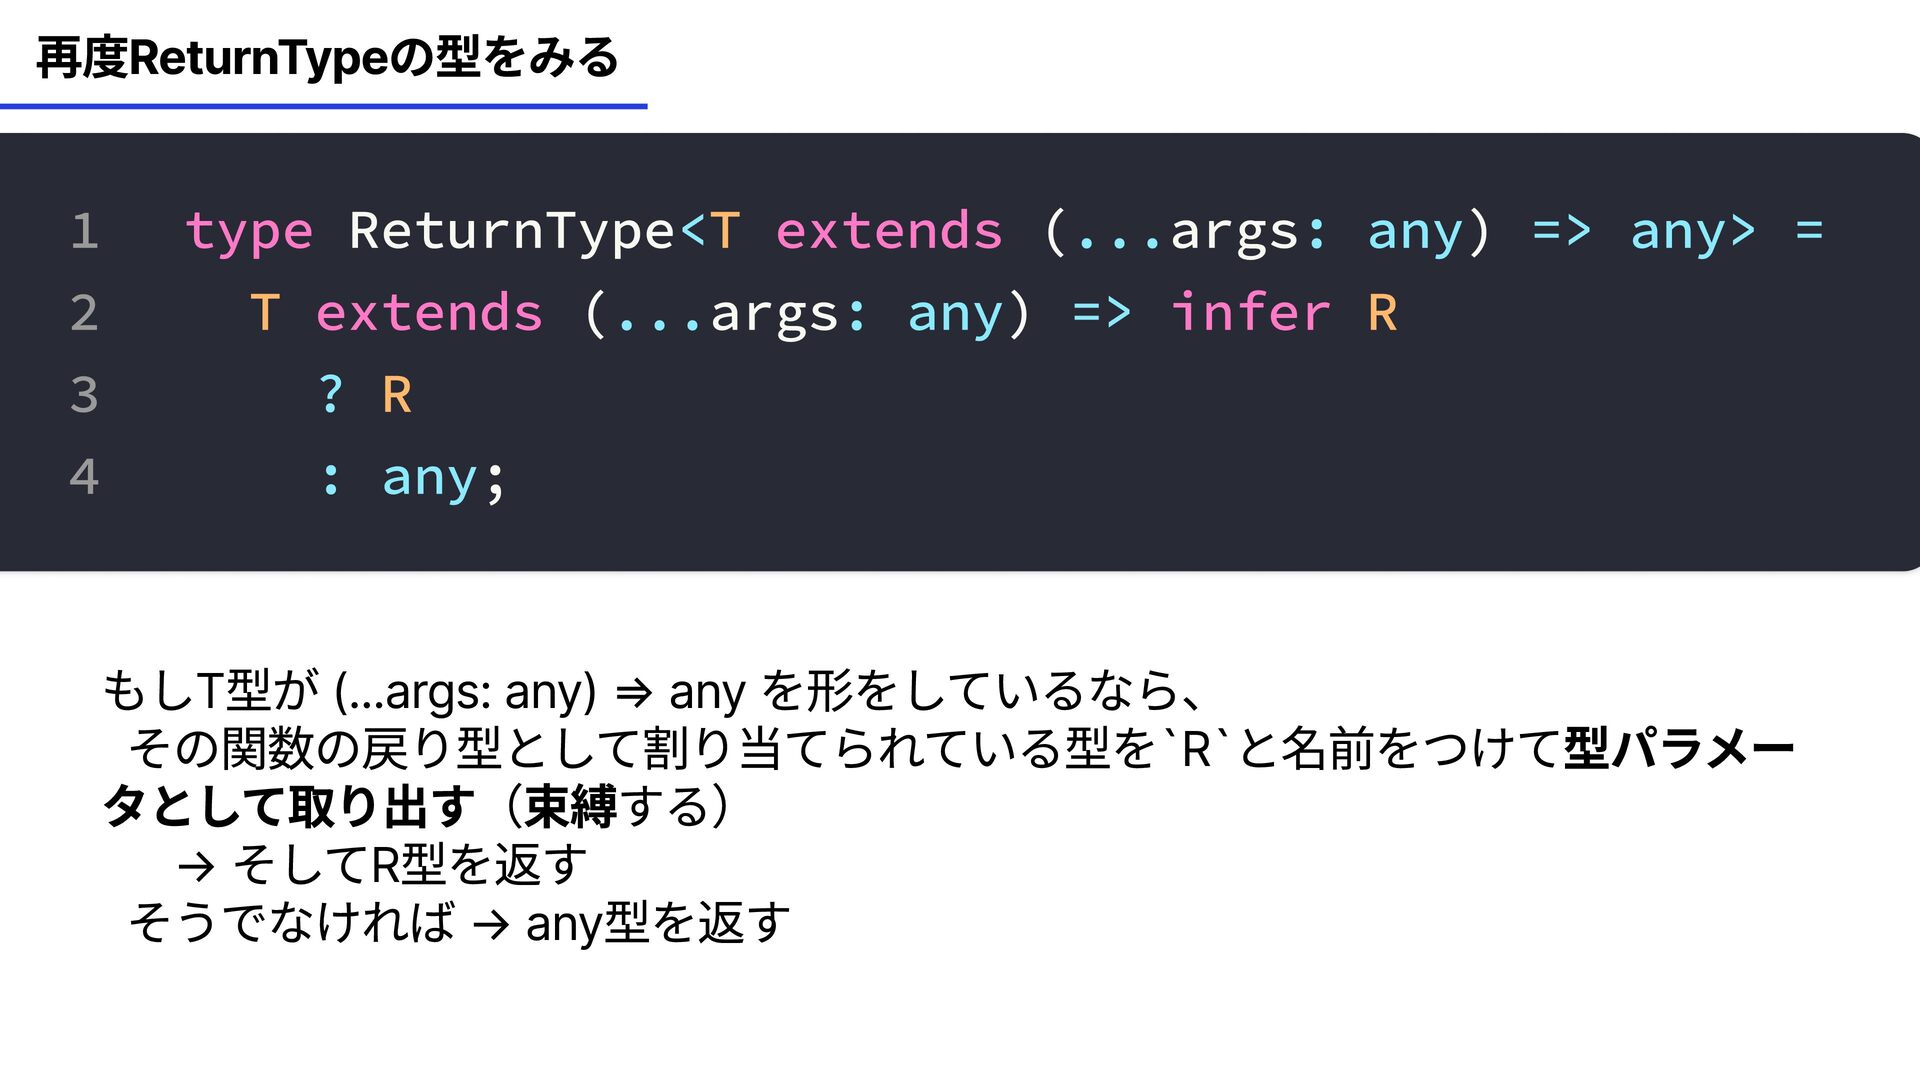Click the trailing equals sign on line 1

point(1809,231)
